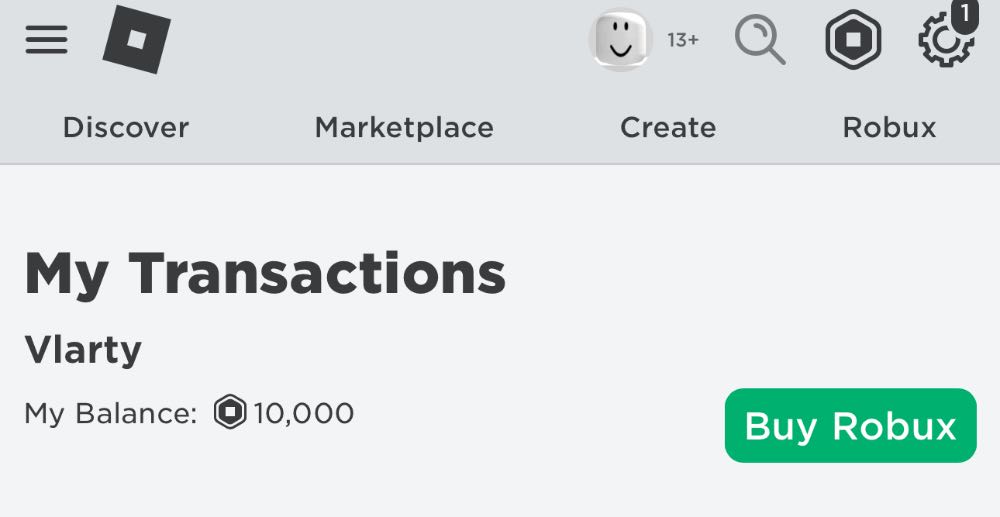Click the notification badge on settings gear
1000x517 pixels.
click(x=963, y=14)
